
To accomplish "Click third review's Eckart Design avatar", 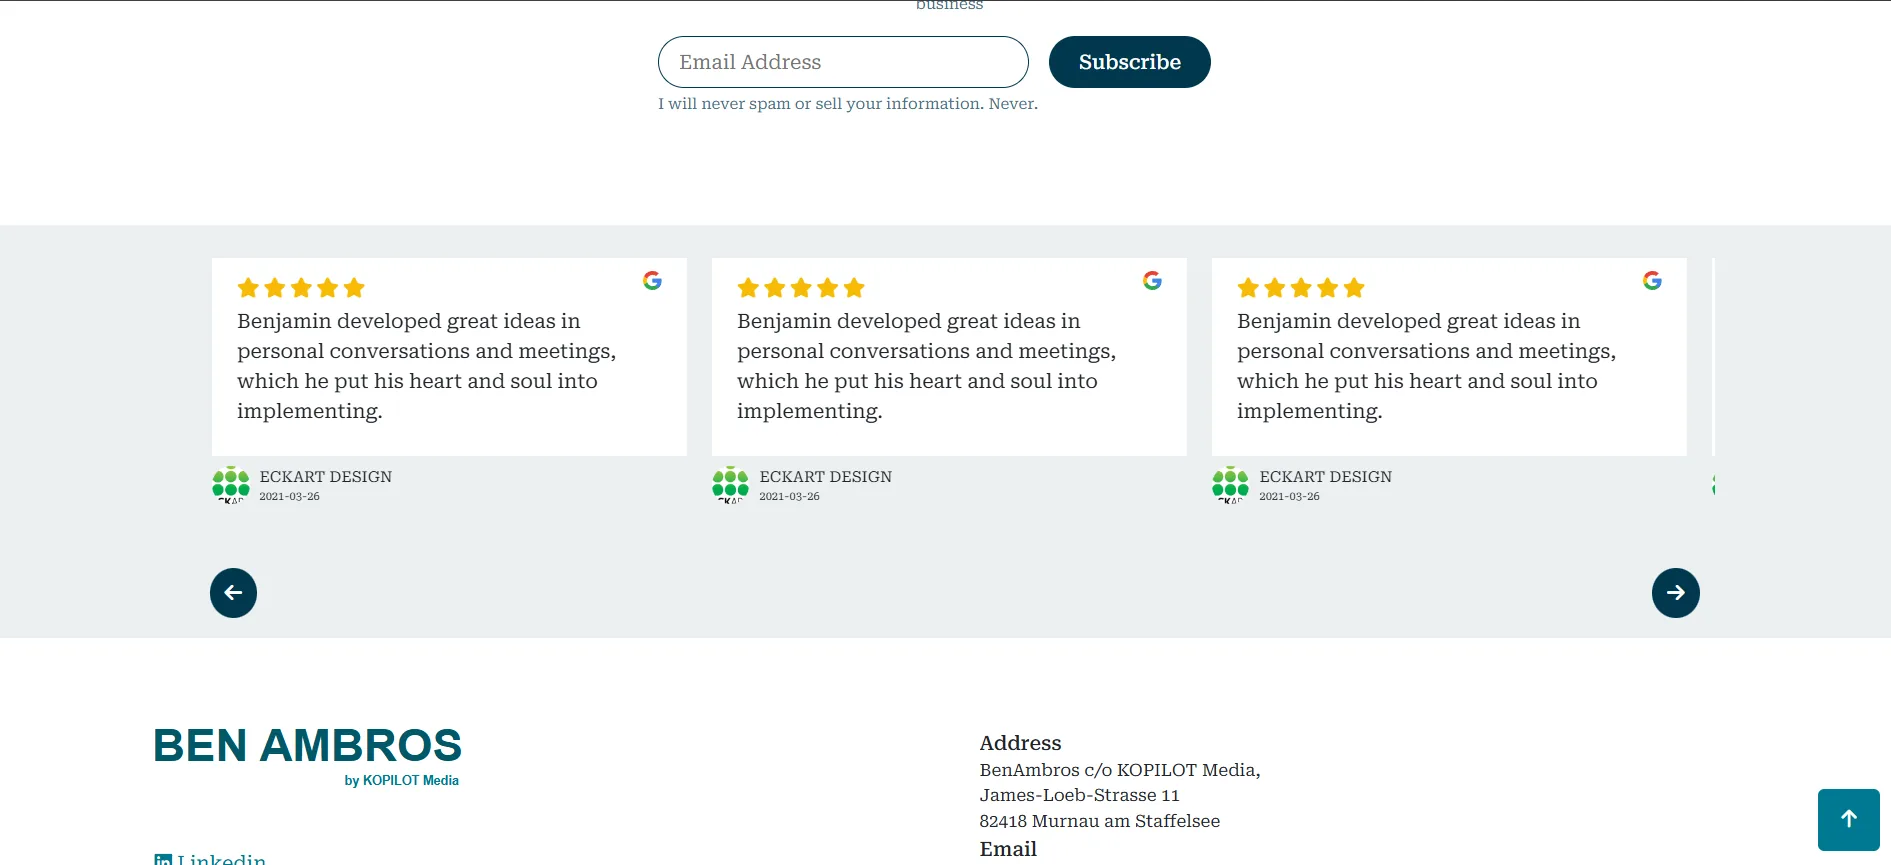I will (1231, 484).
